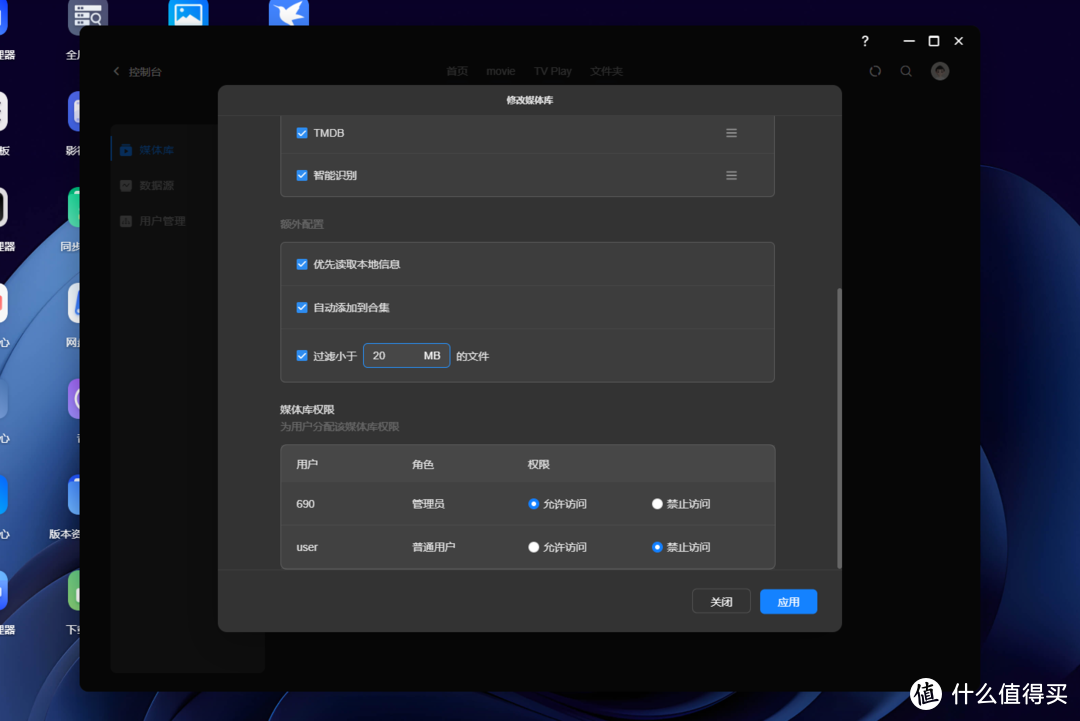Open the photo gallery desktop icon

point(188,15)
